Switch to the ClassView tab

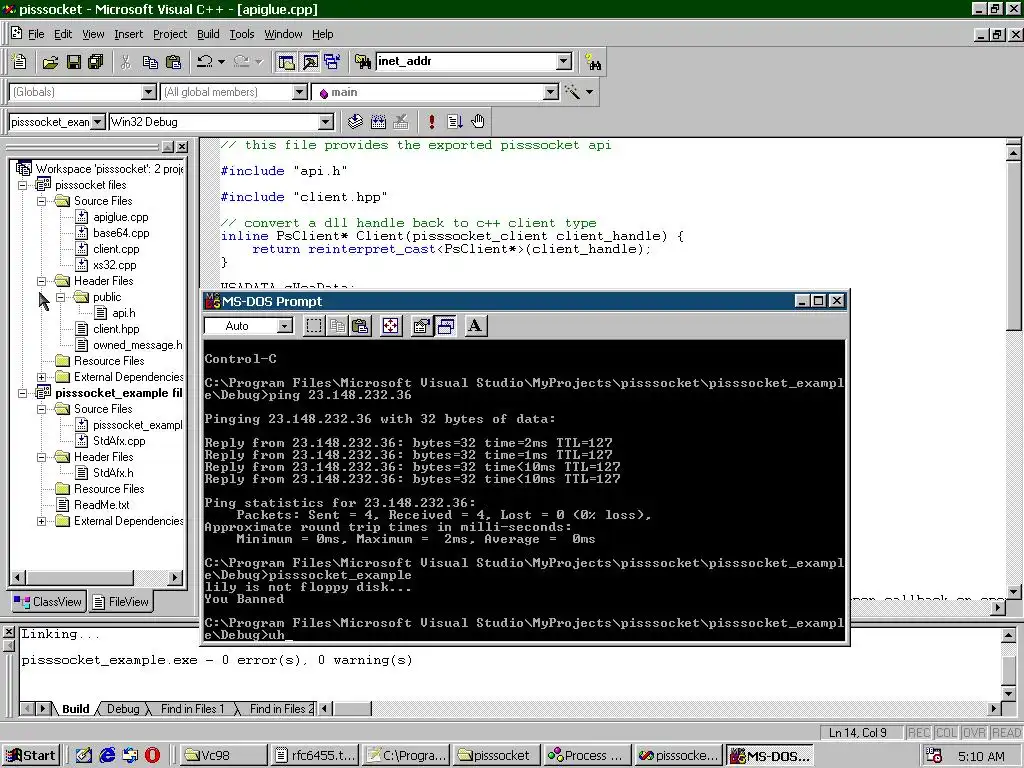coord(48,602)
